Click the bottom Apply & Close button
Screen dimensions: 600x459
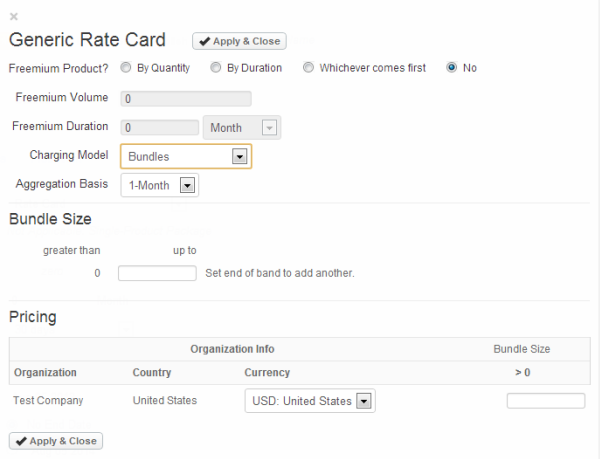tap(56, 440)
